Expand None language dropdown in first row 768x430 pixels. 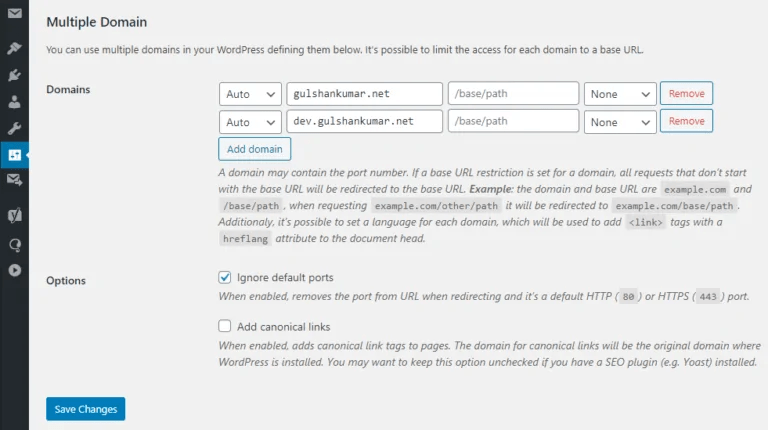click(620, 94)
